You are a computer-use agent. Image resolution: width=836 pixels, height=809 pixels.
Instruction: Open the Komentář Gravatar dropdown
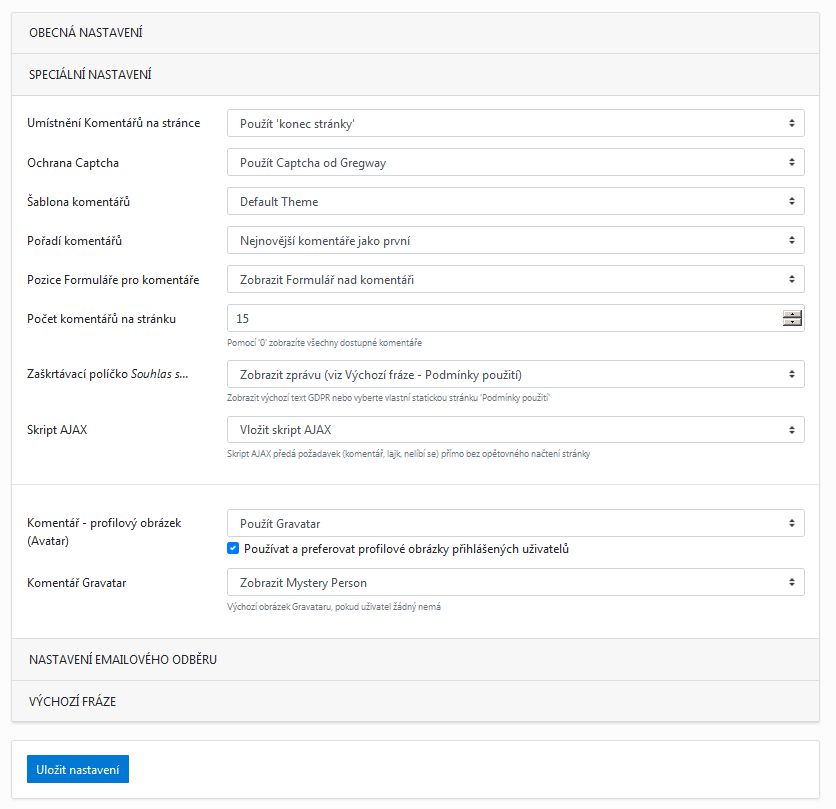pos(515,582)
